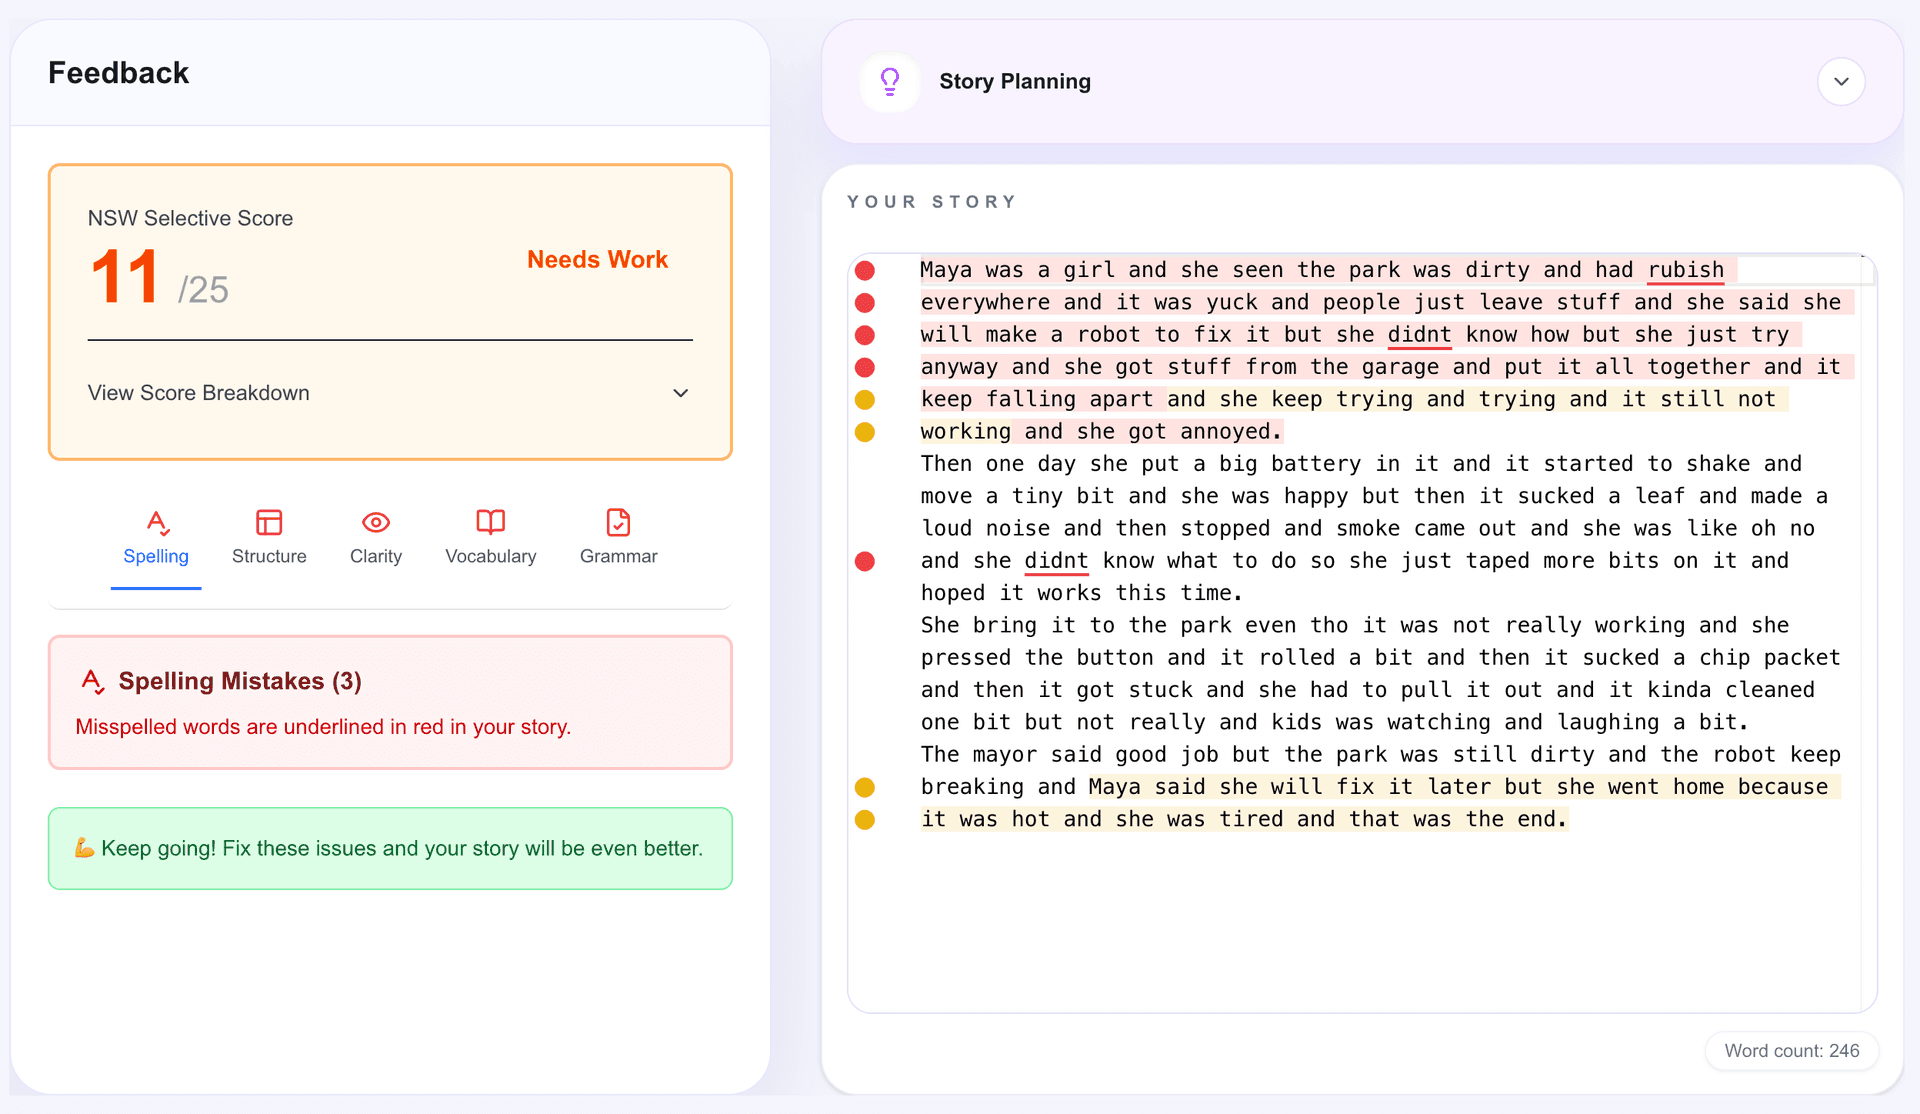Click the red severity dot beside the first story line

point(865,270)
